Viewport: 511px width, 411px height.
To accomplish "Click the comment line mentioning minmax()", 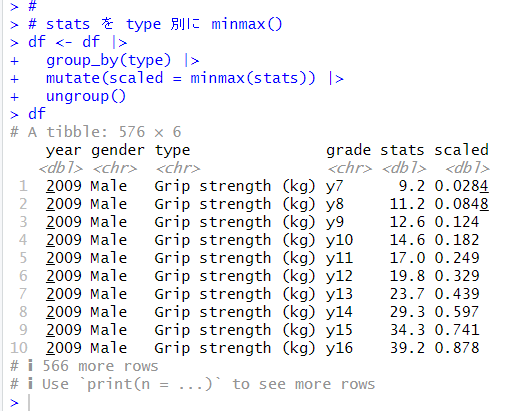I will coord(155,24).
